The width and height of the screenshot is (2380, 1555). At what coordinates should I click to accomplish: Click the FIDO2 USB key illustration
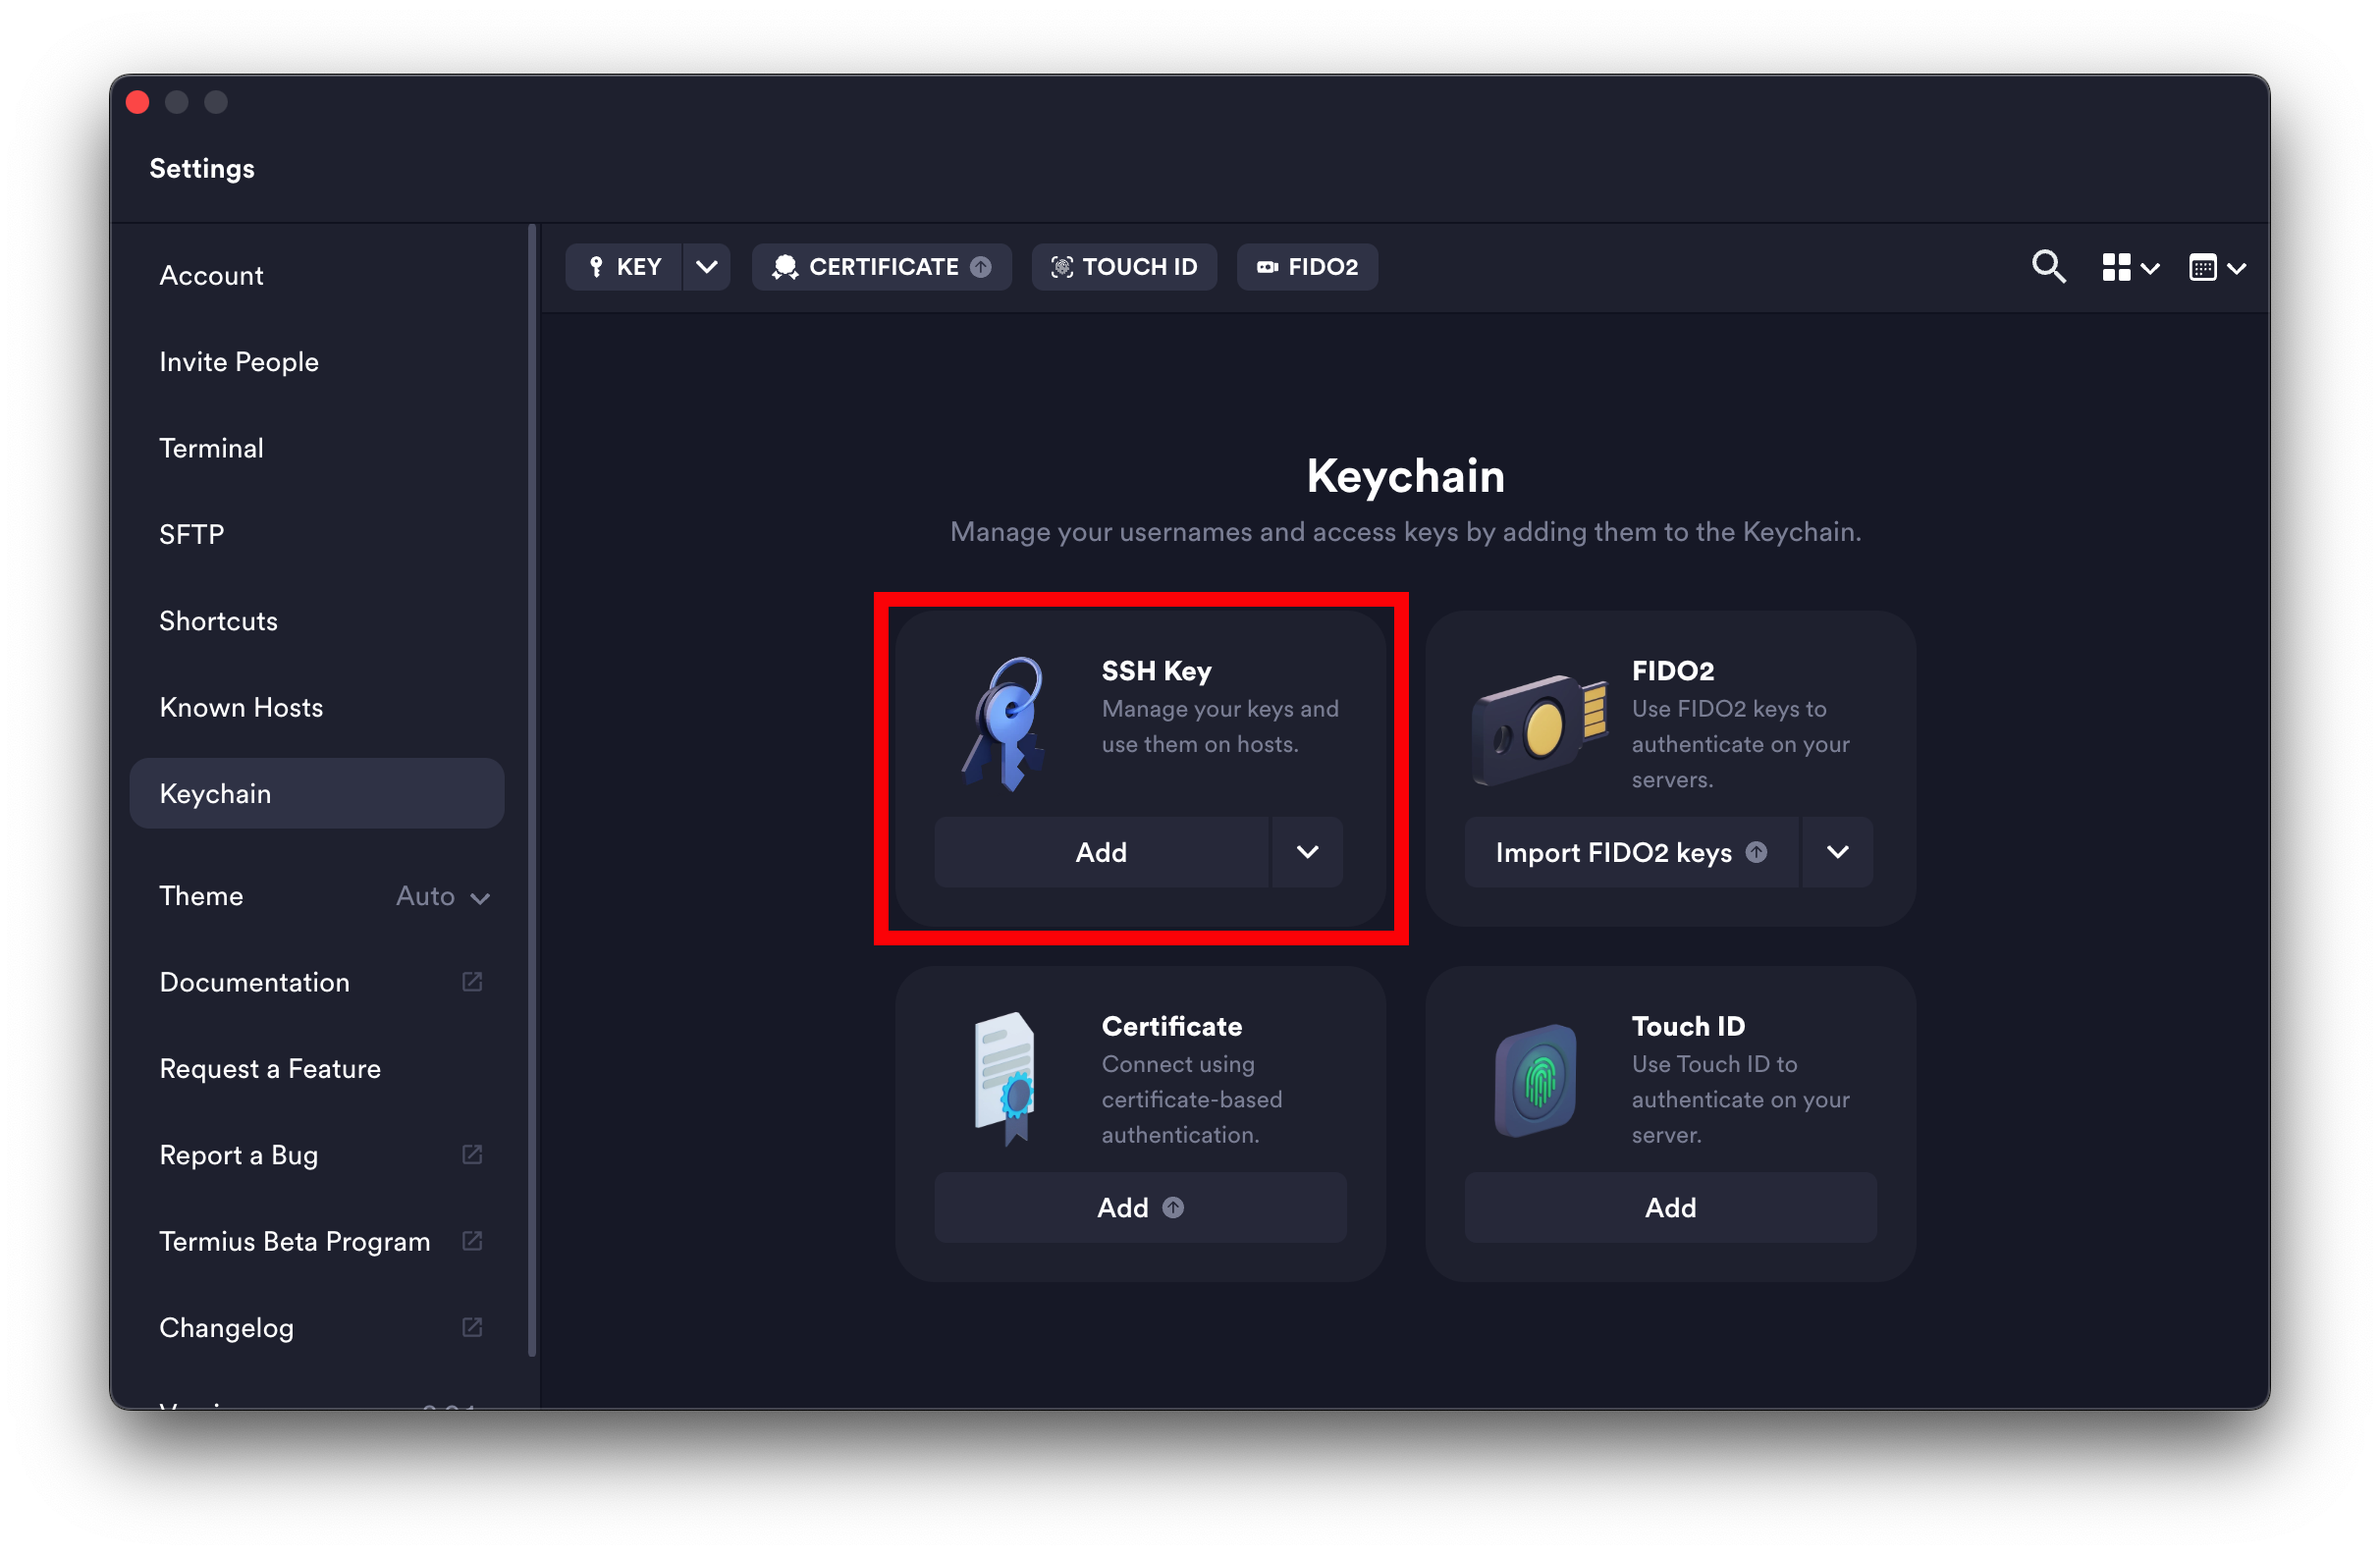1538,729
